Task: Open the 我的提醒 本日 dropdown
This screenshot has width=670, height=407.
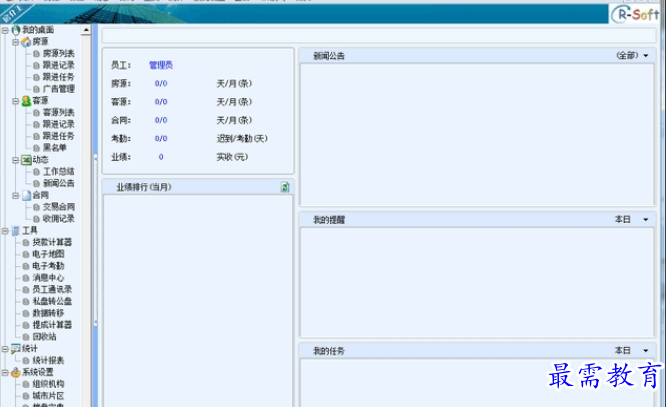Action: (646, 220)
